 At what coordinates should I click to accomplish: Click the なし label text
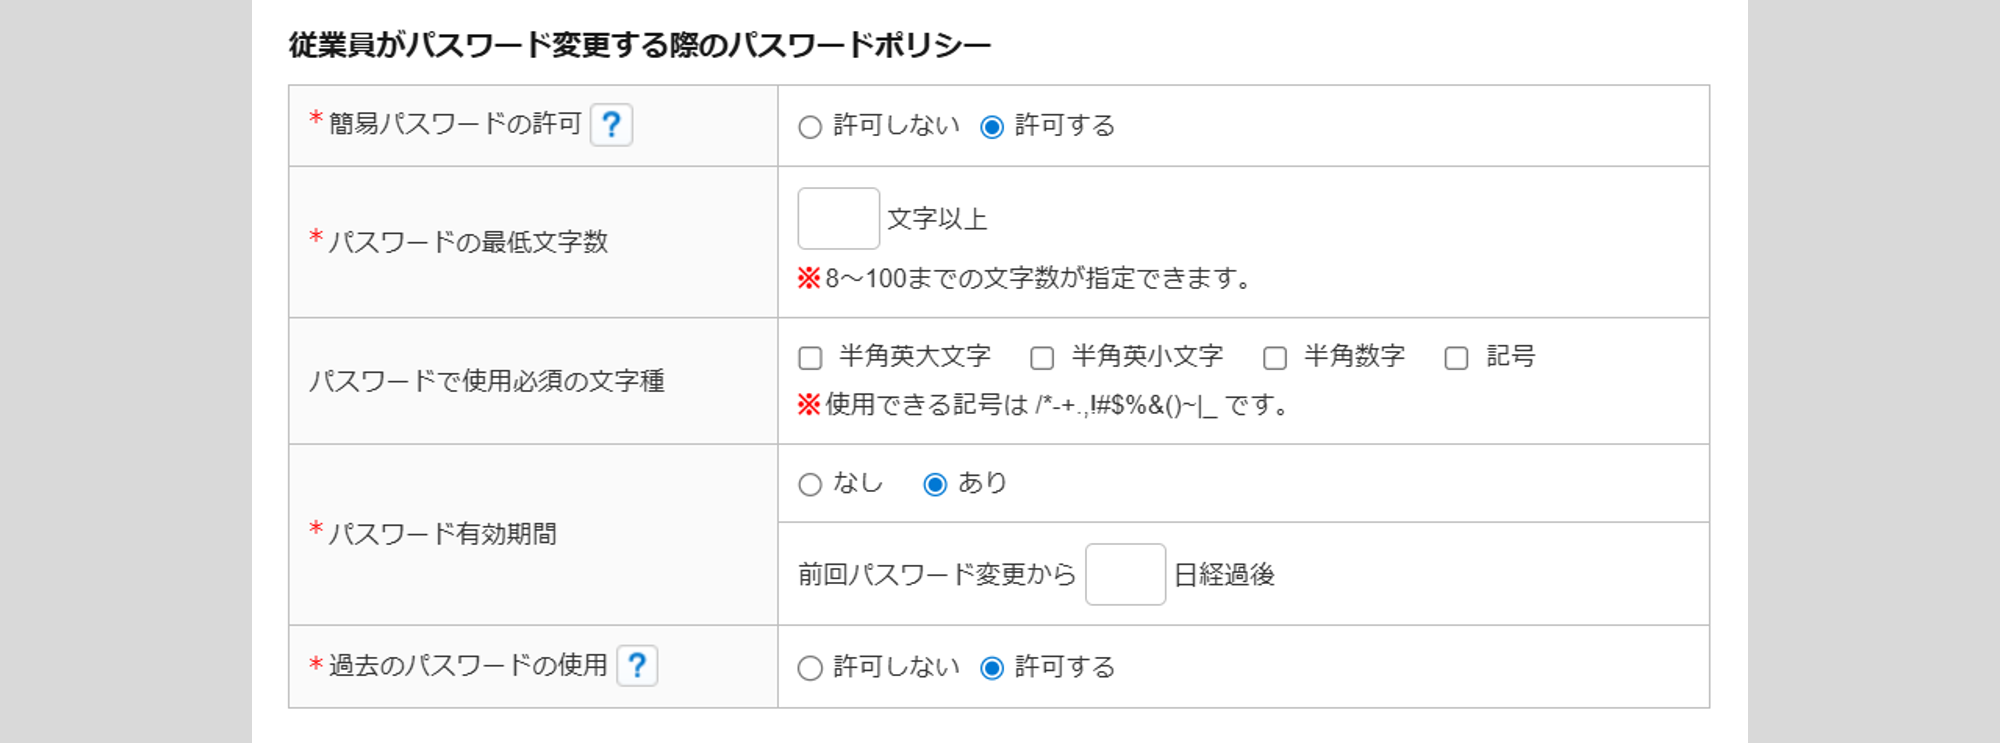pyautogui.click(x=858, y=483)
